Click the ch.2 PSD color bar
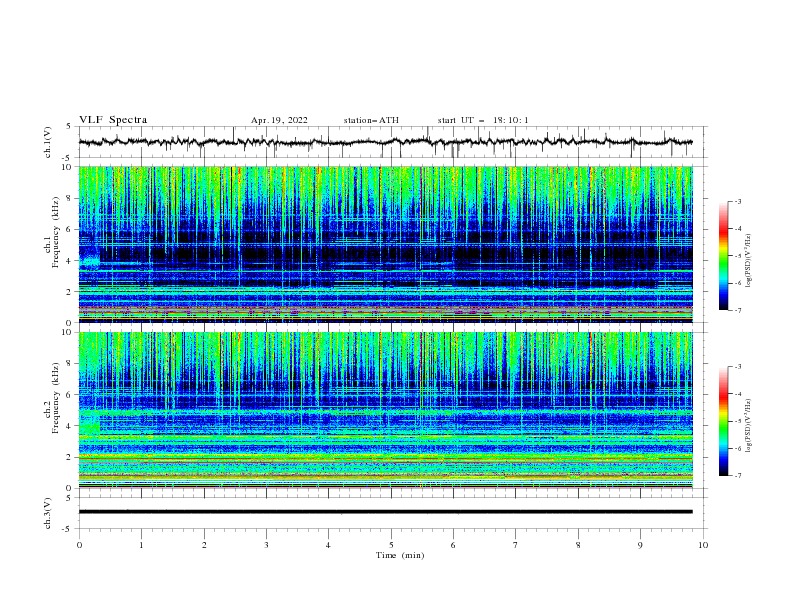Screen dimensions: 792x612 point(723,421)
